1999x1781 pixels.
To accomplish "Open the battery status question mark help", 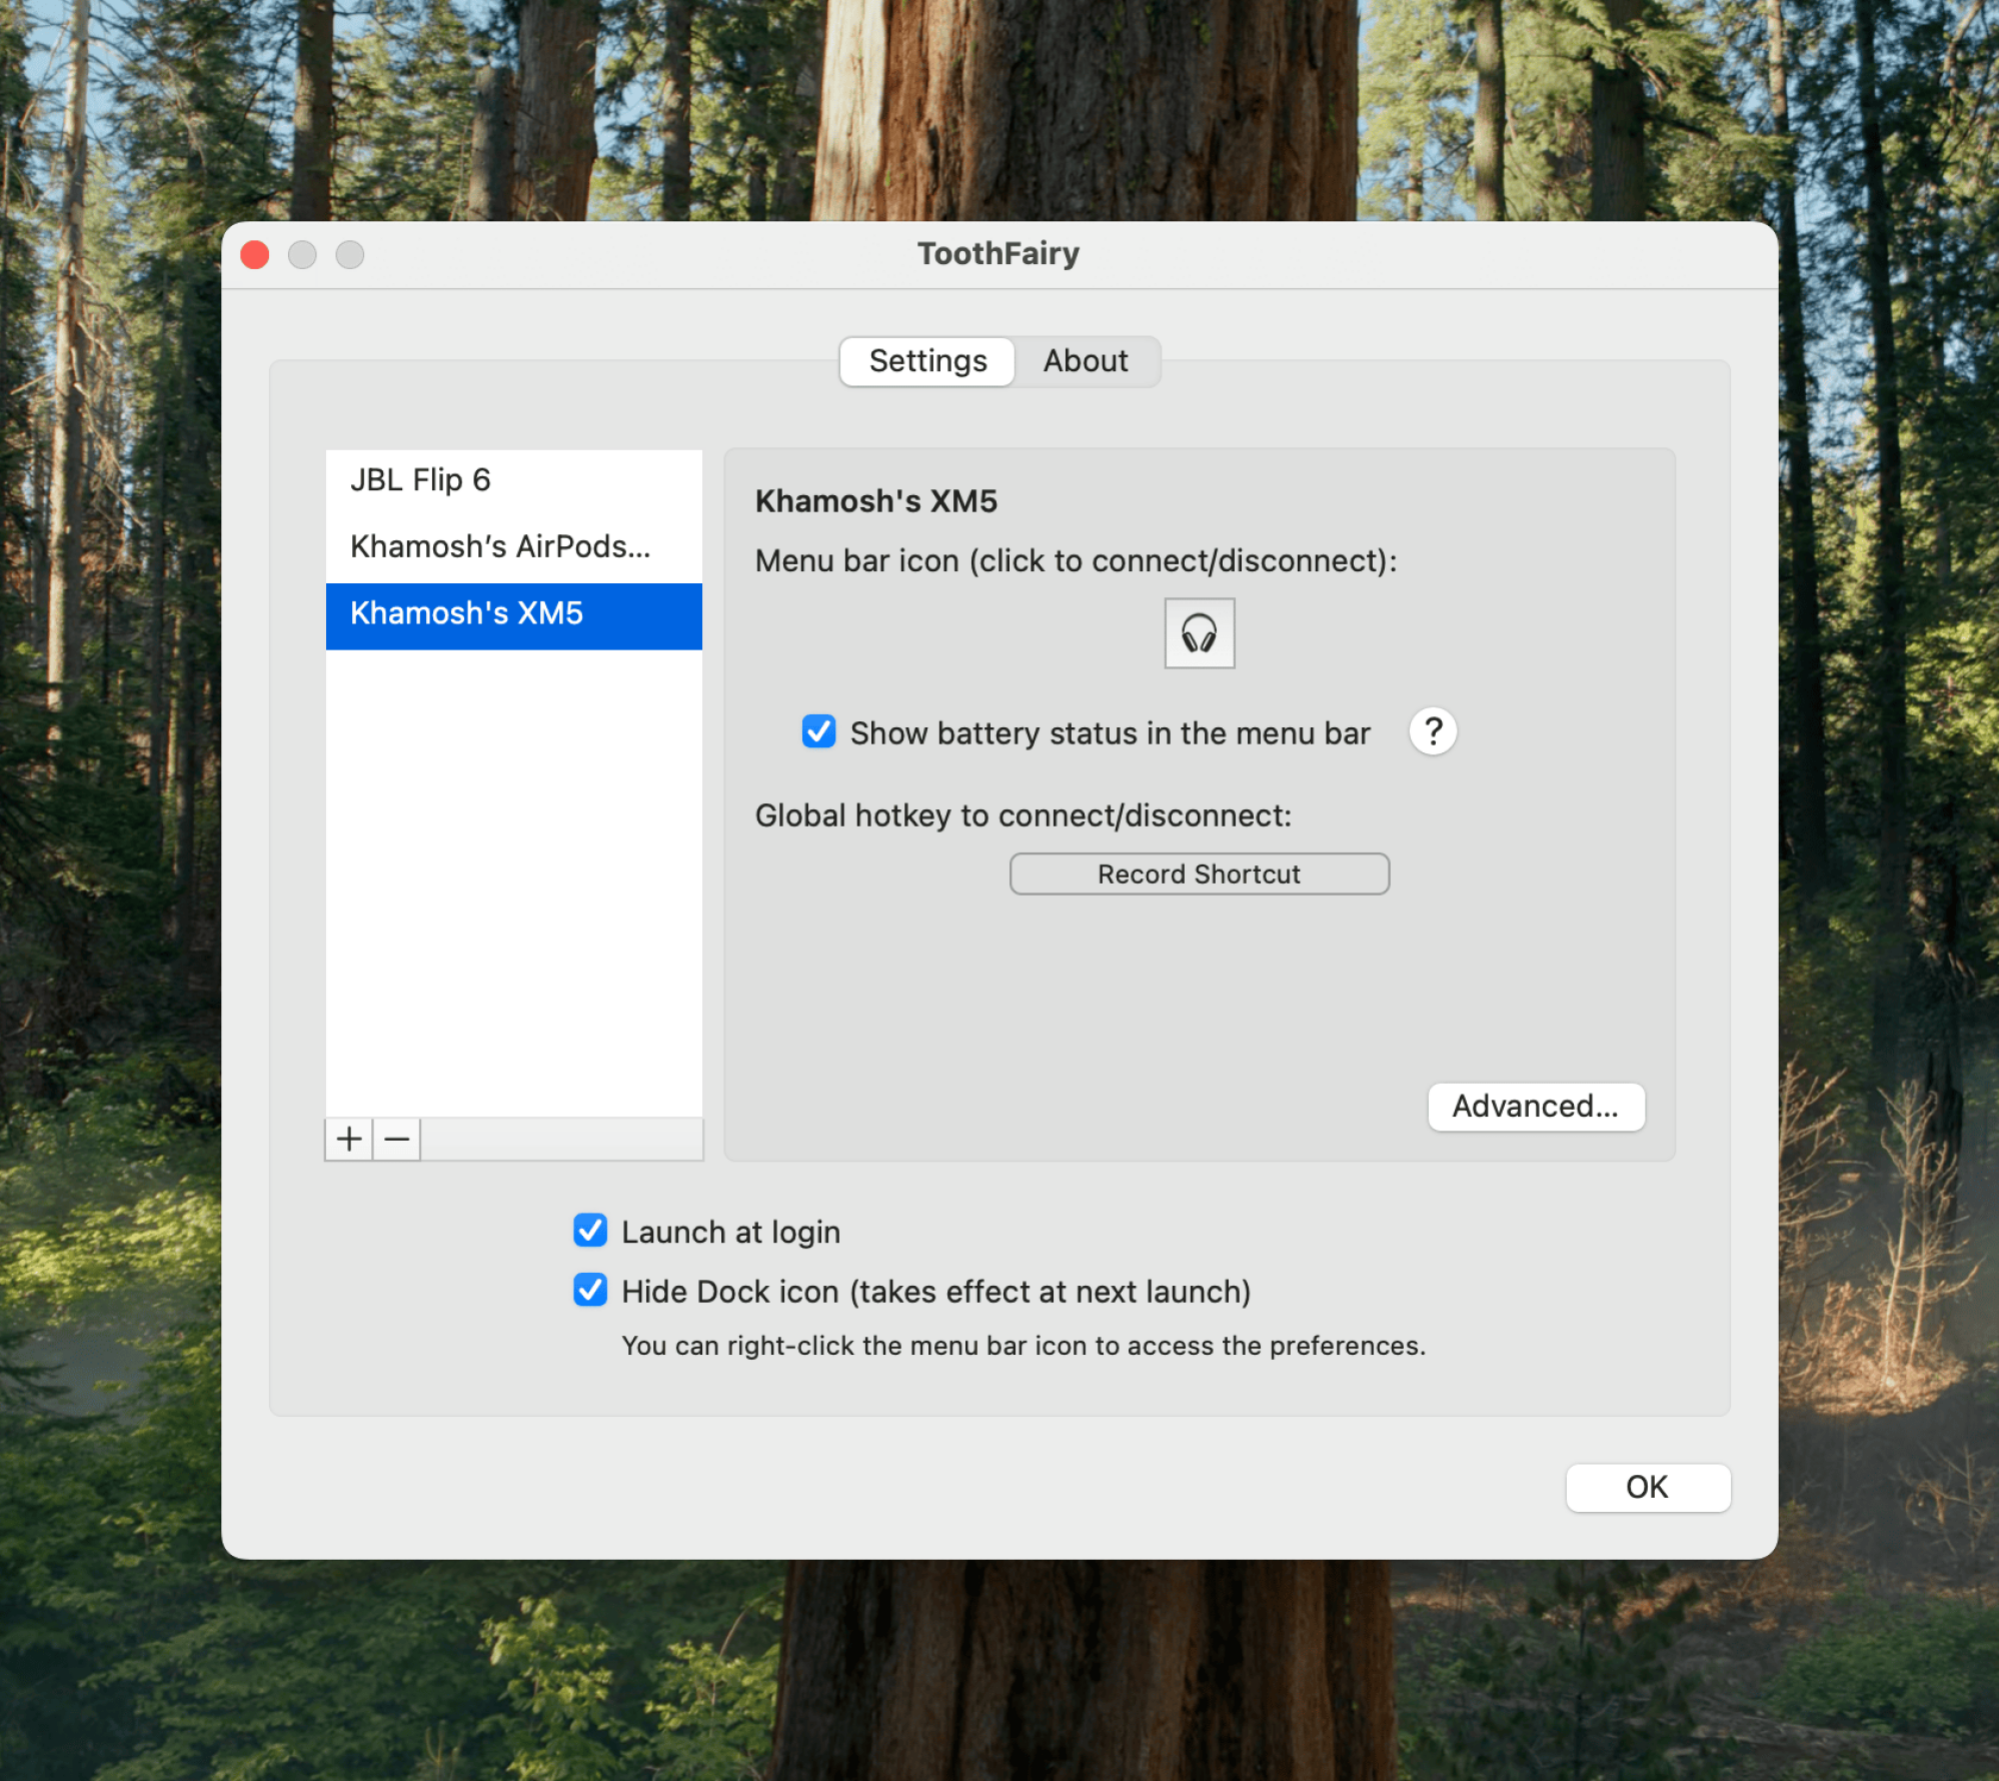I will 1432,732.
